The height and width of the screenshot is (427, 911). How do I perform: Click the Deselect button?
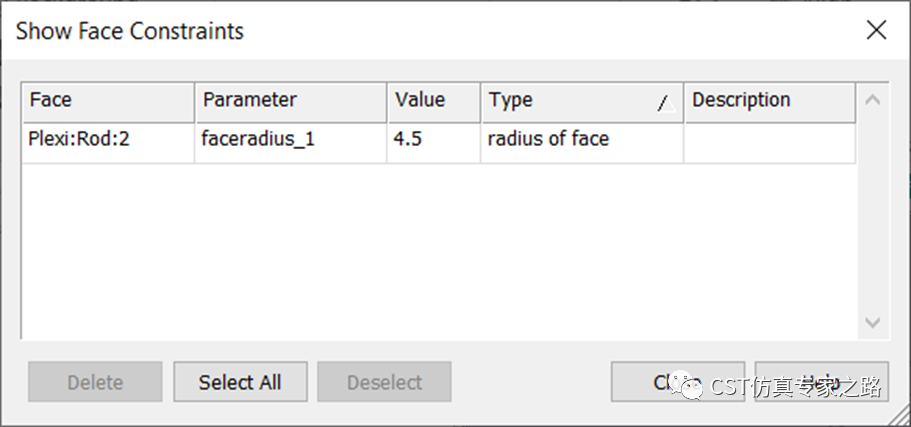click(x=384, y=382)
